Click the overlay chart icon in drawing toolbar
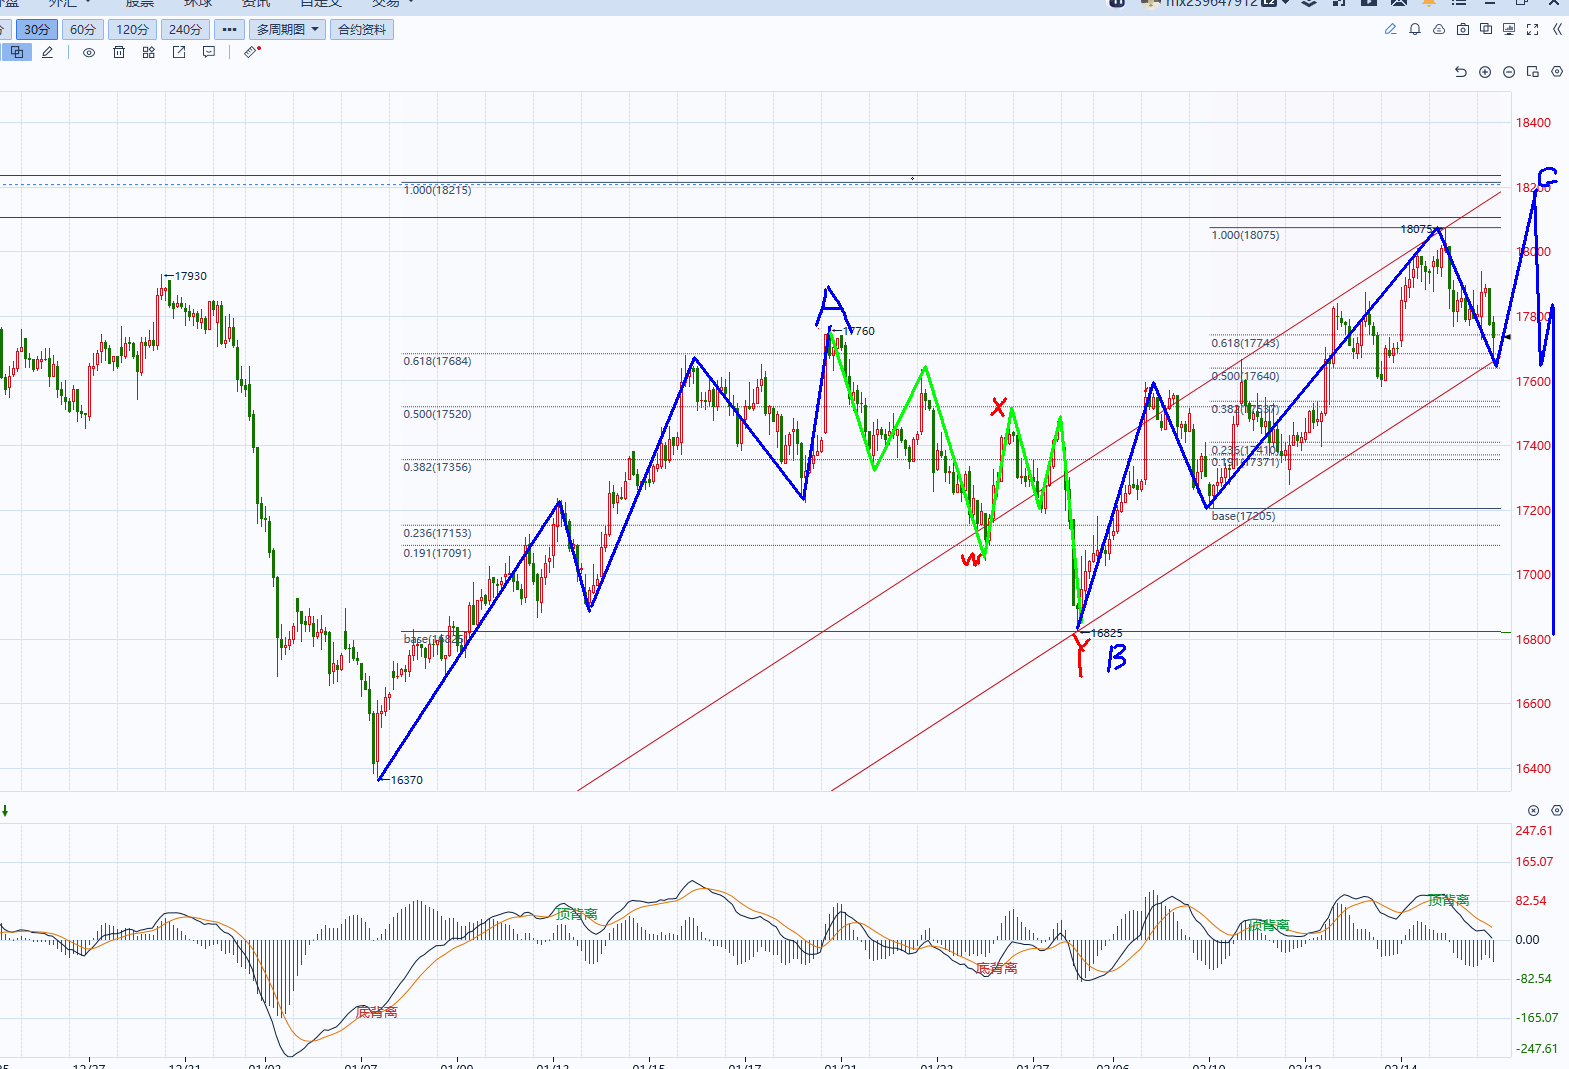Screen dimensions: 1569x1069 [17, 52]
